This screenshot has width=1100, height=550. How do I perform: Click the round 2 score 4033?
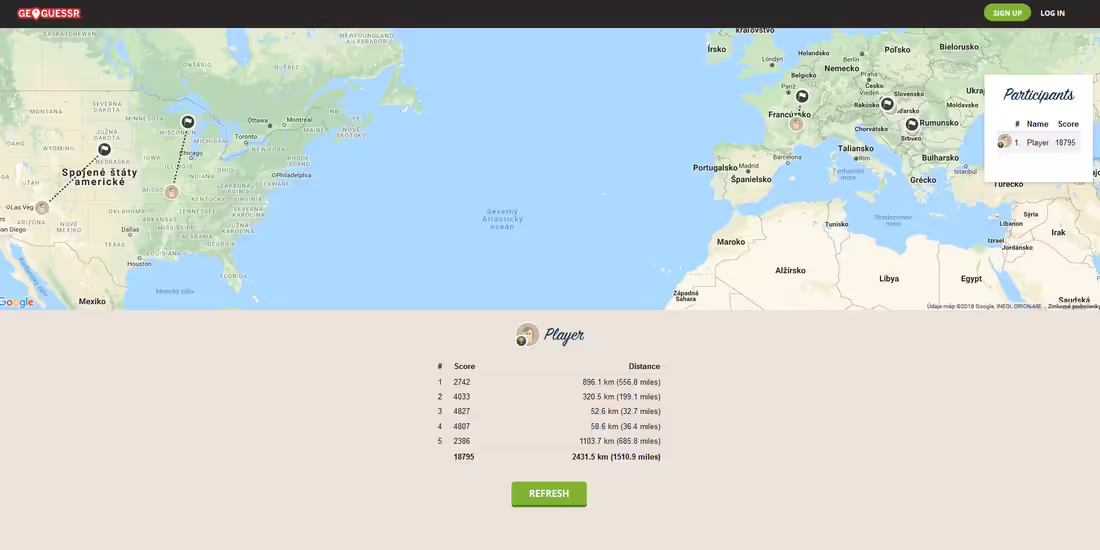click(x=462, y=397)
